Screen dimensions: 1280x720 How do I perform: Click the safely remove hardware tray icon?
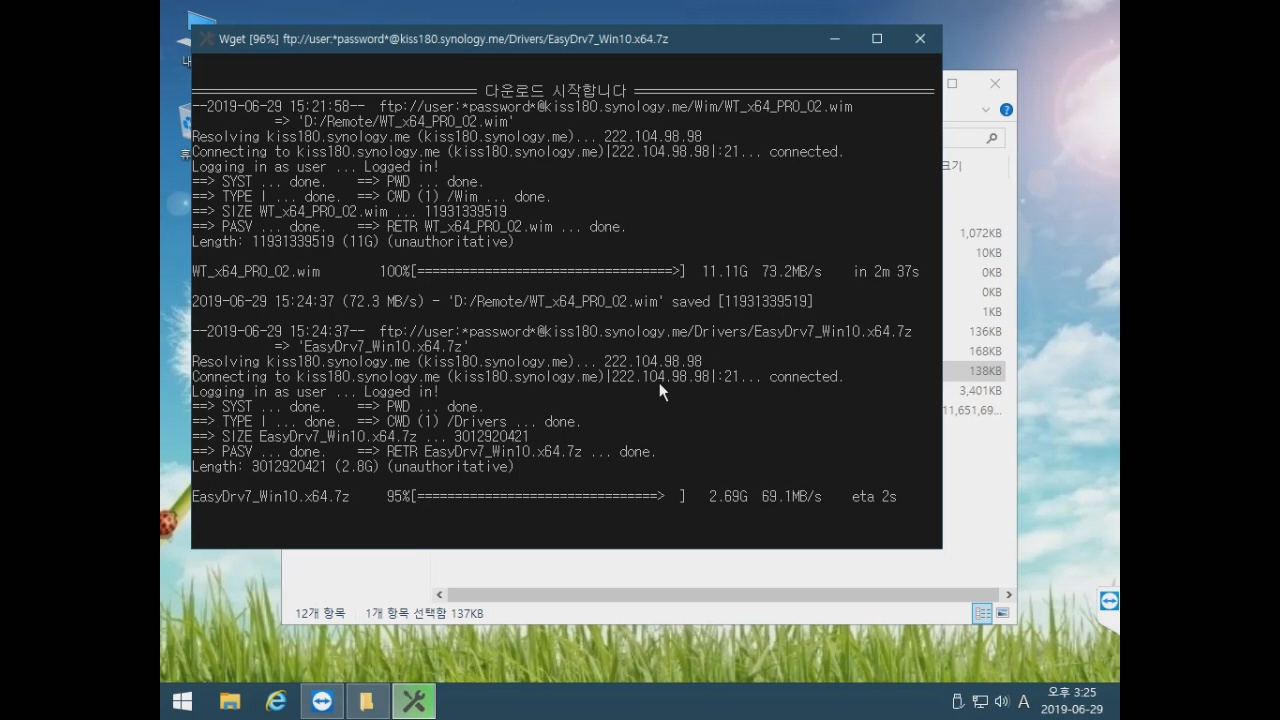tap(957, 702)
